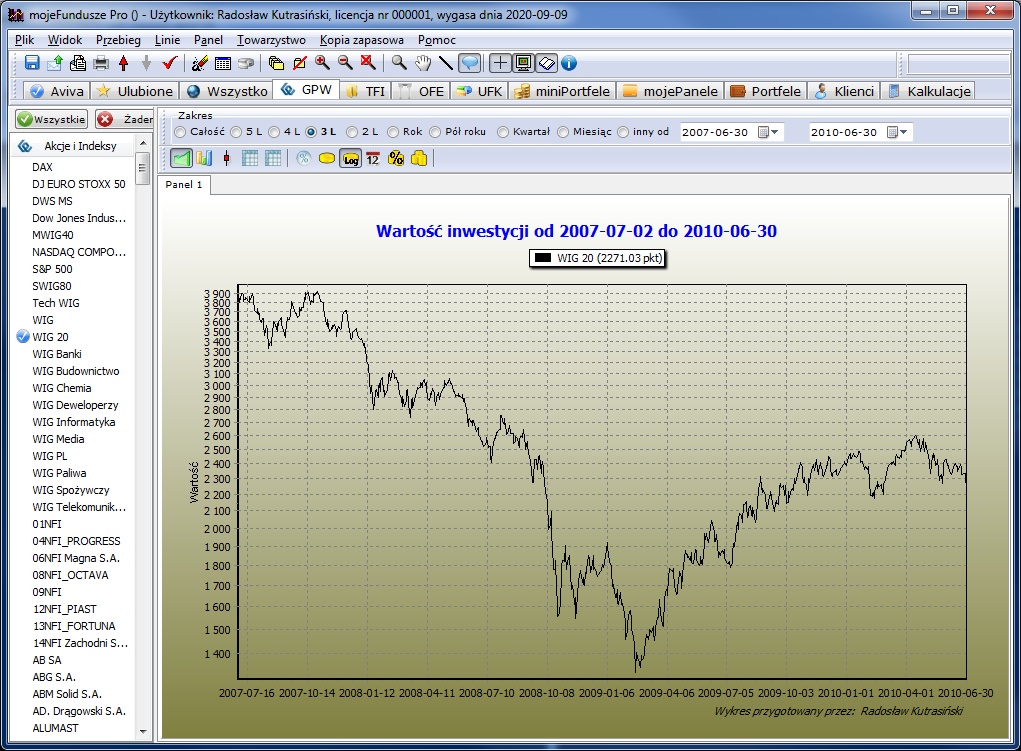This screenshot has width=1021, height=751.
Task: Select the bar chart type icon
Action: [204, 158]
